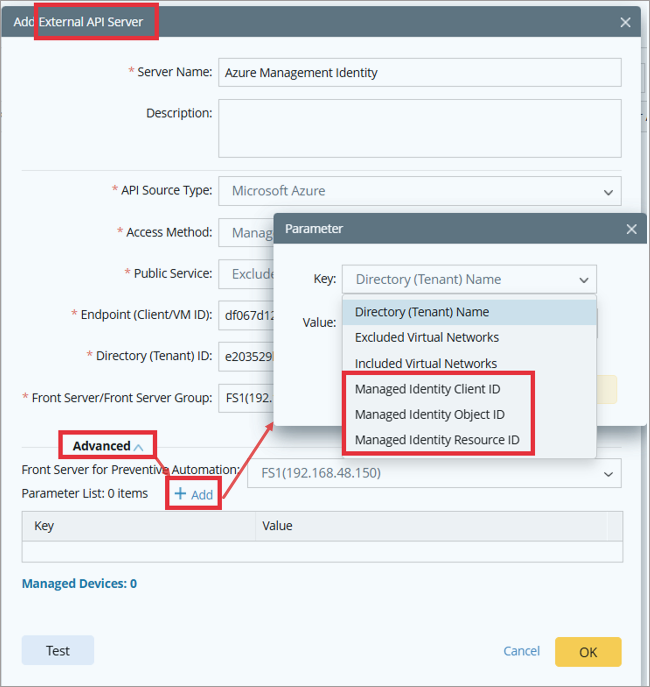
Task: Click the yellow OK button
Action: coord(588,652)
